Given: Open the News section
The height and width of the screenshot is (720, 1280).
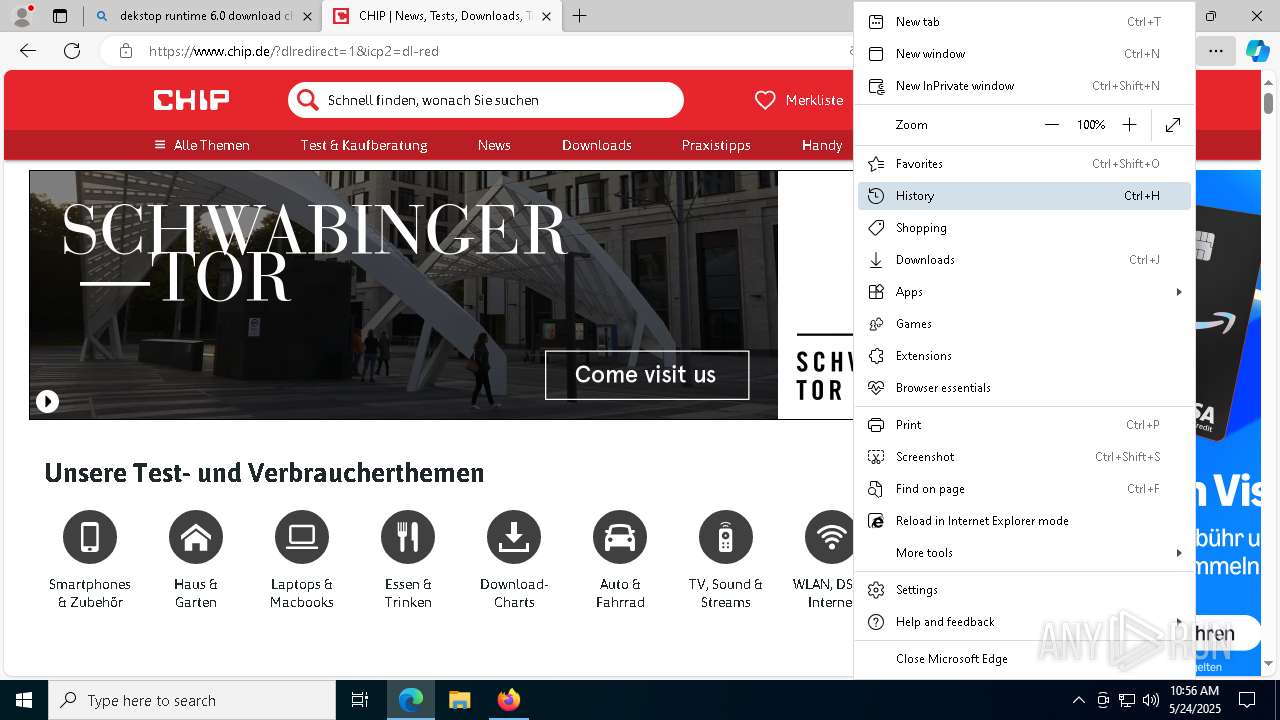Looking at the screenshot, I should click(x=494, y=145).
